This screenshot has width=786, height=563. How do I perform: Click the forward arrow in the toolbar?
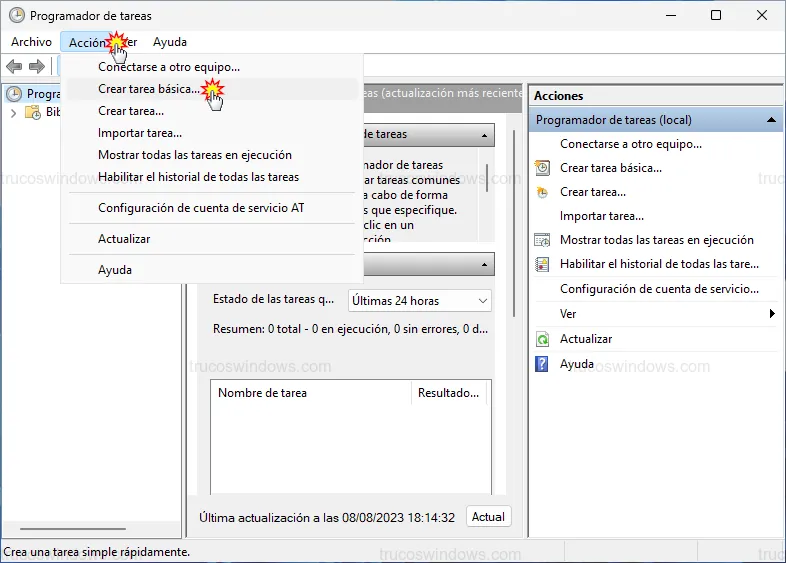(37, 66)
